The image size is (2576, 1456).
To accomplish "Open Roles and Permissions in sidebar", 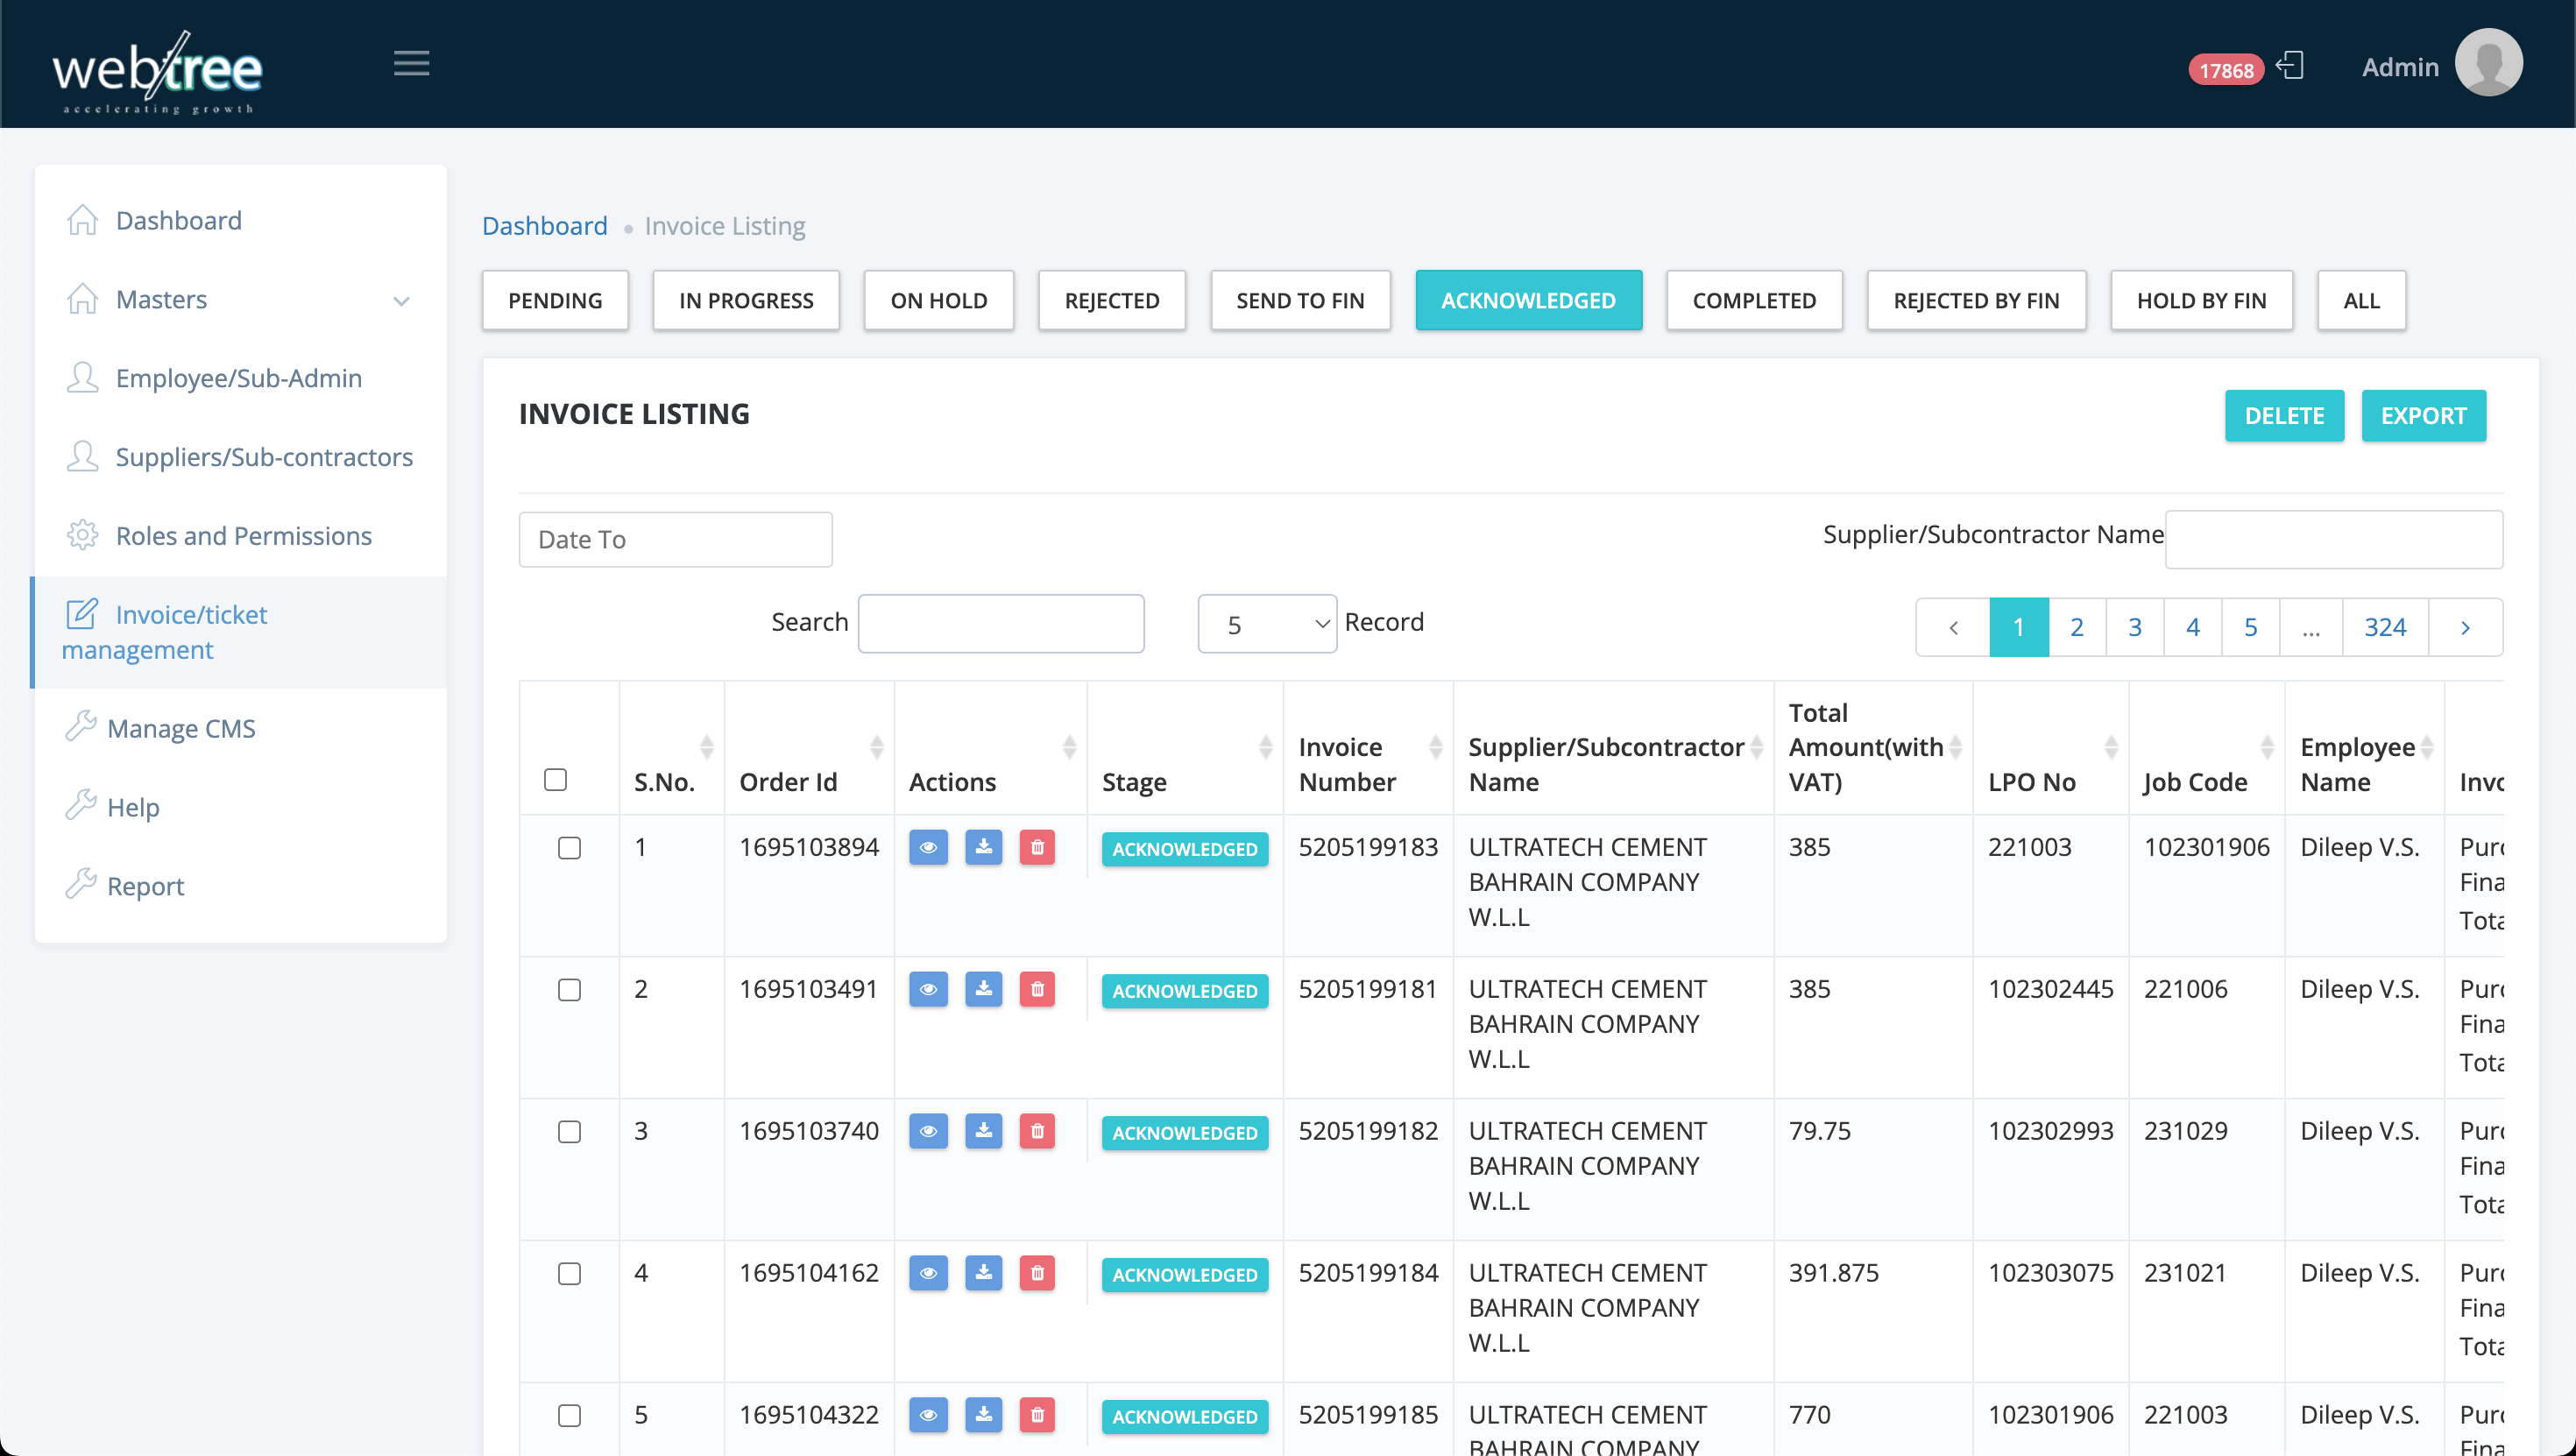I will tap(240, 536).
